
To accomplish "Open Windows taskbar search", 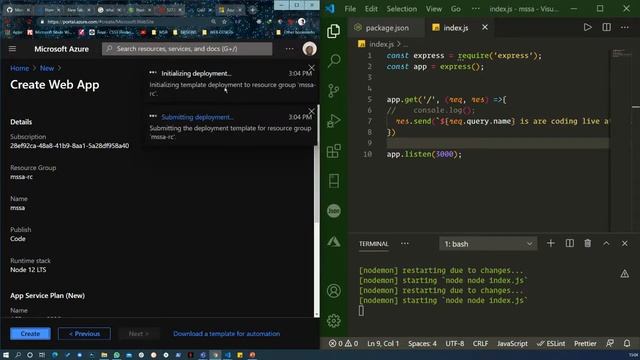I will 18,355.
